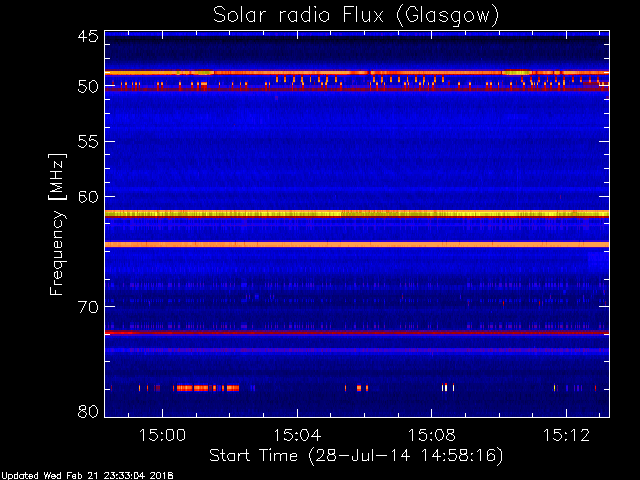The image size is (640, 480).
Task: Click the 60 frequency tick label
Action: pos(88,197)
